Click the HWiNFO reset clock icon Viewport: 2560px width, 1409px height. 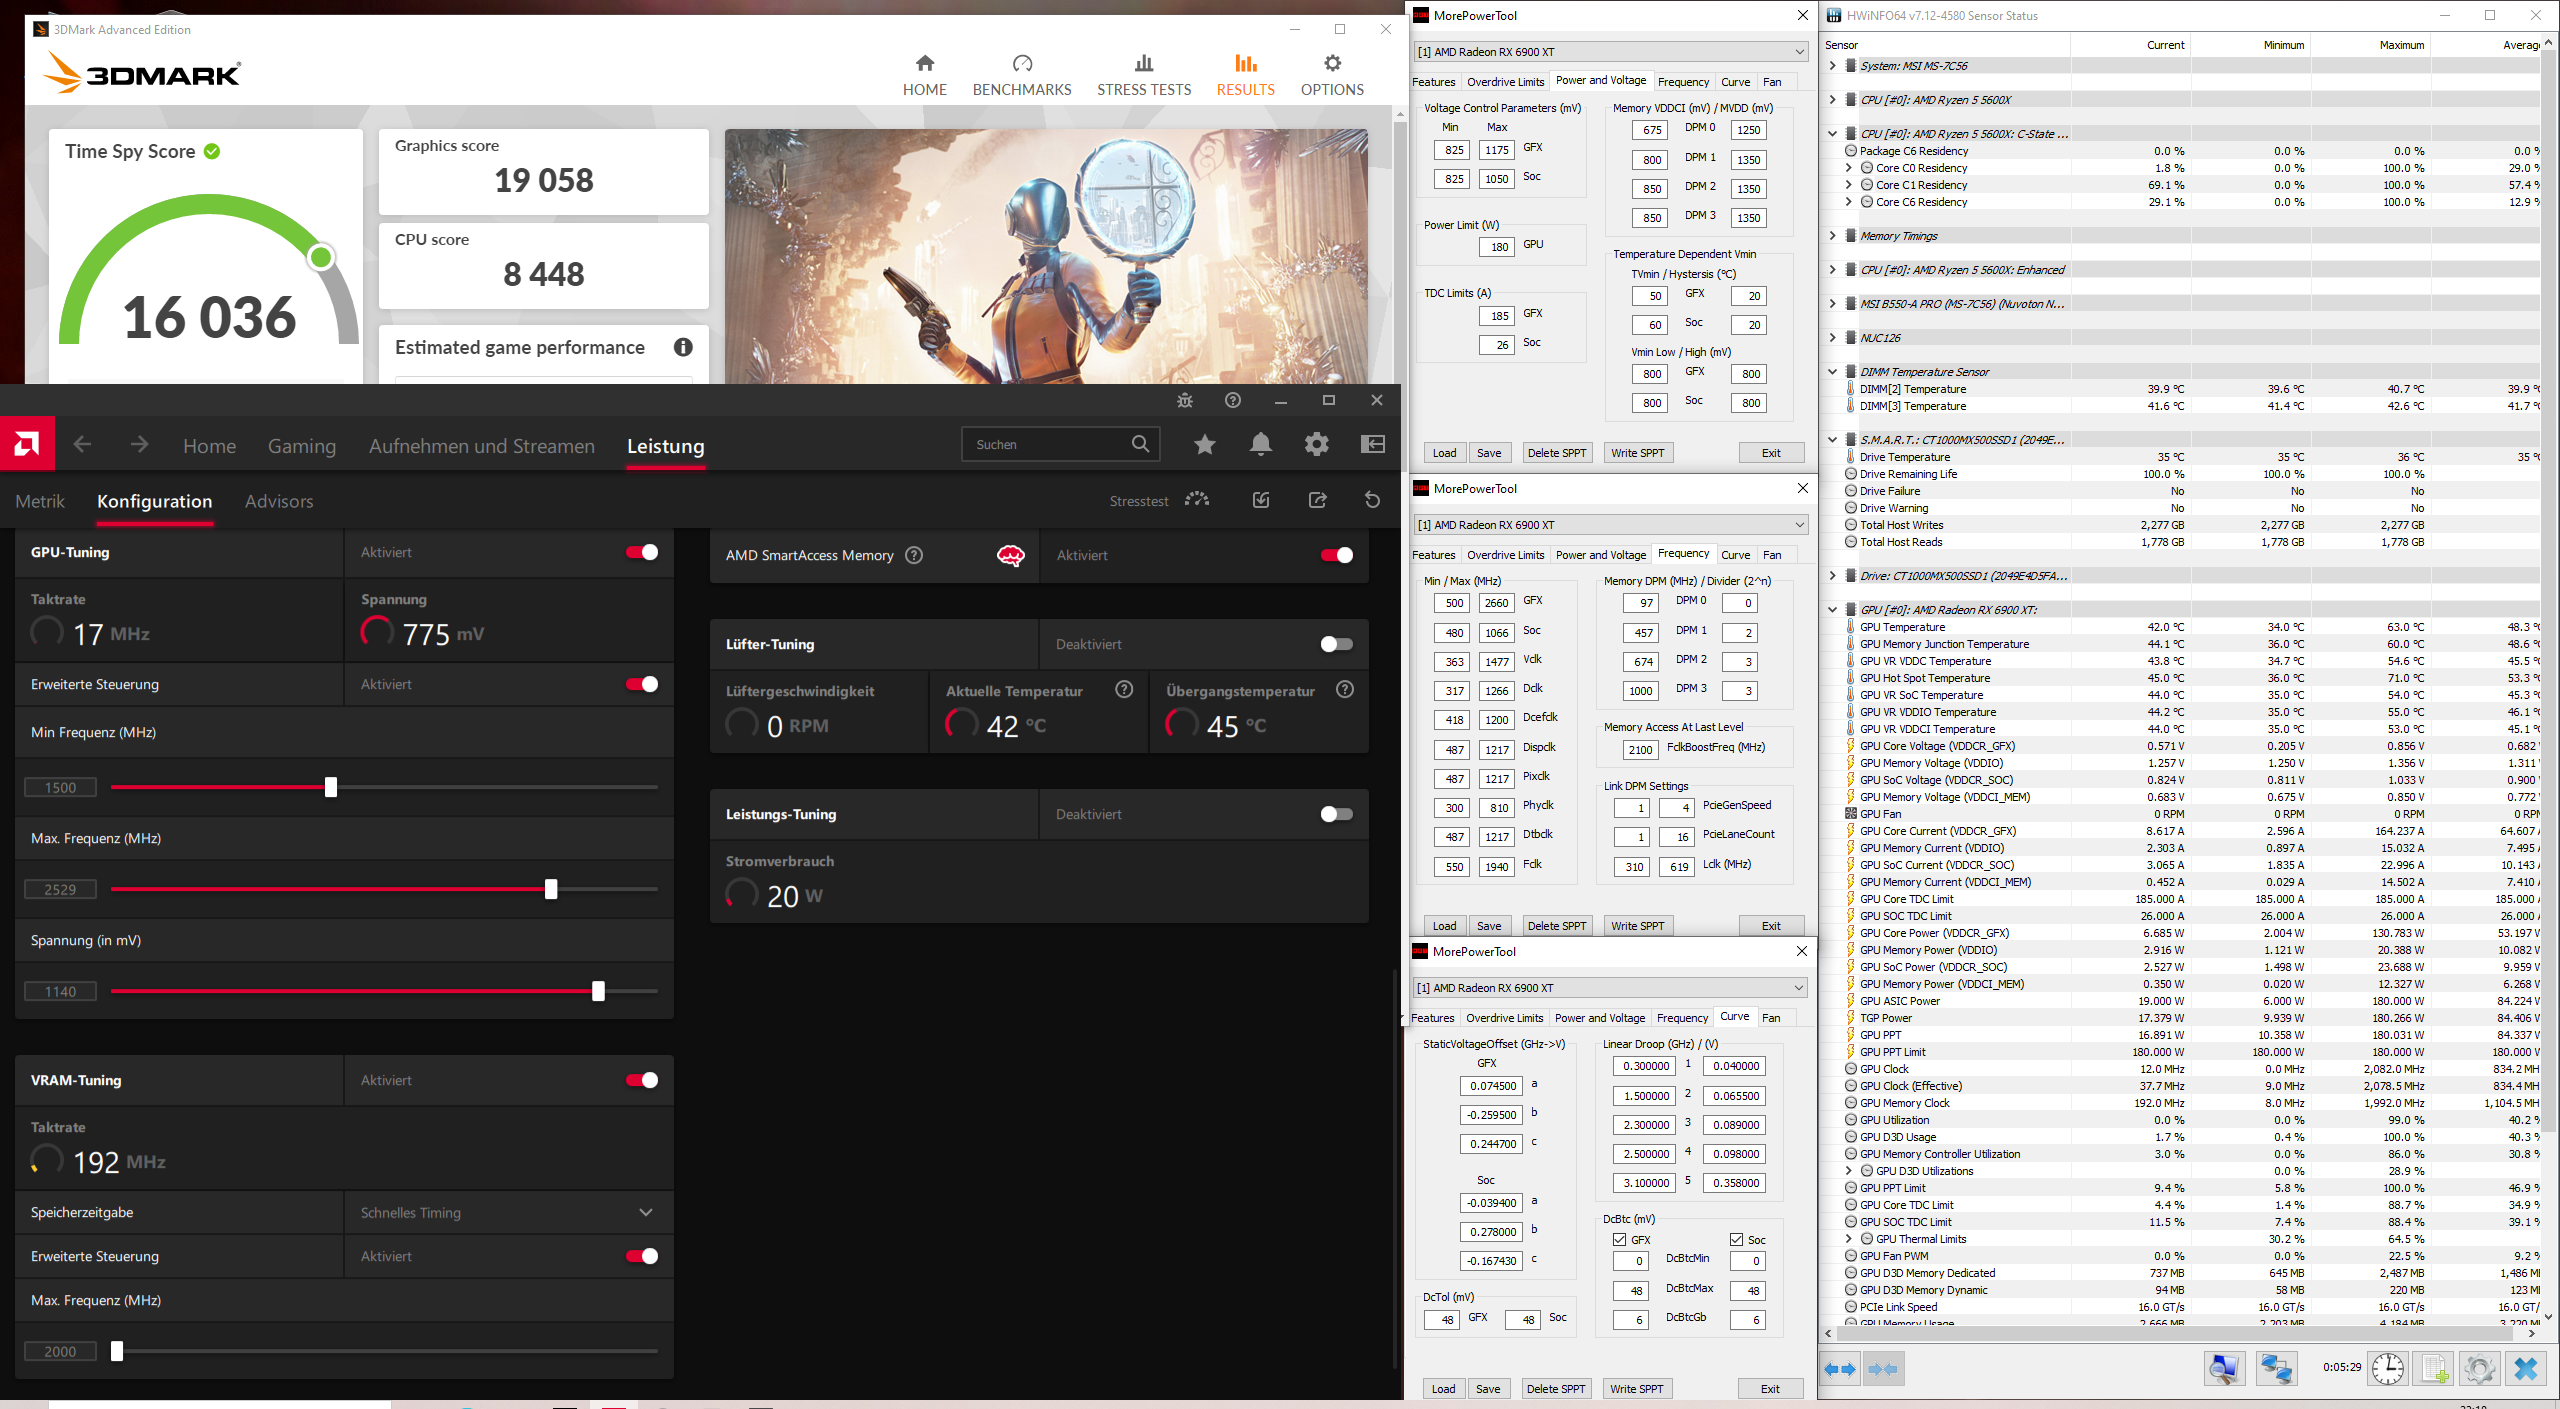pyautogui.click(x=2387, y=1368)
